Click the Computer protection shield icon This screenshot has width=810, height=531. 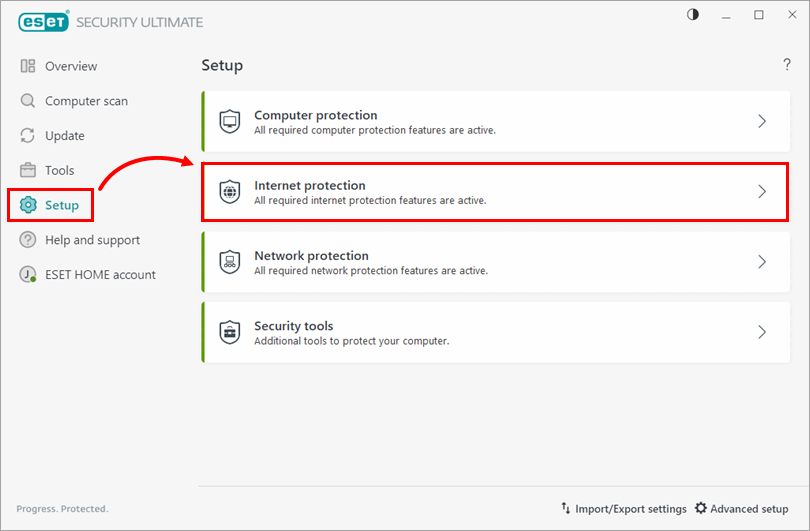click(230, 122)
